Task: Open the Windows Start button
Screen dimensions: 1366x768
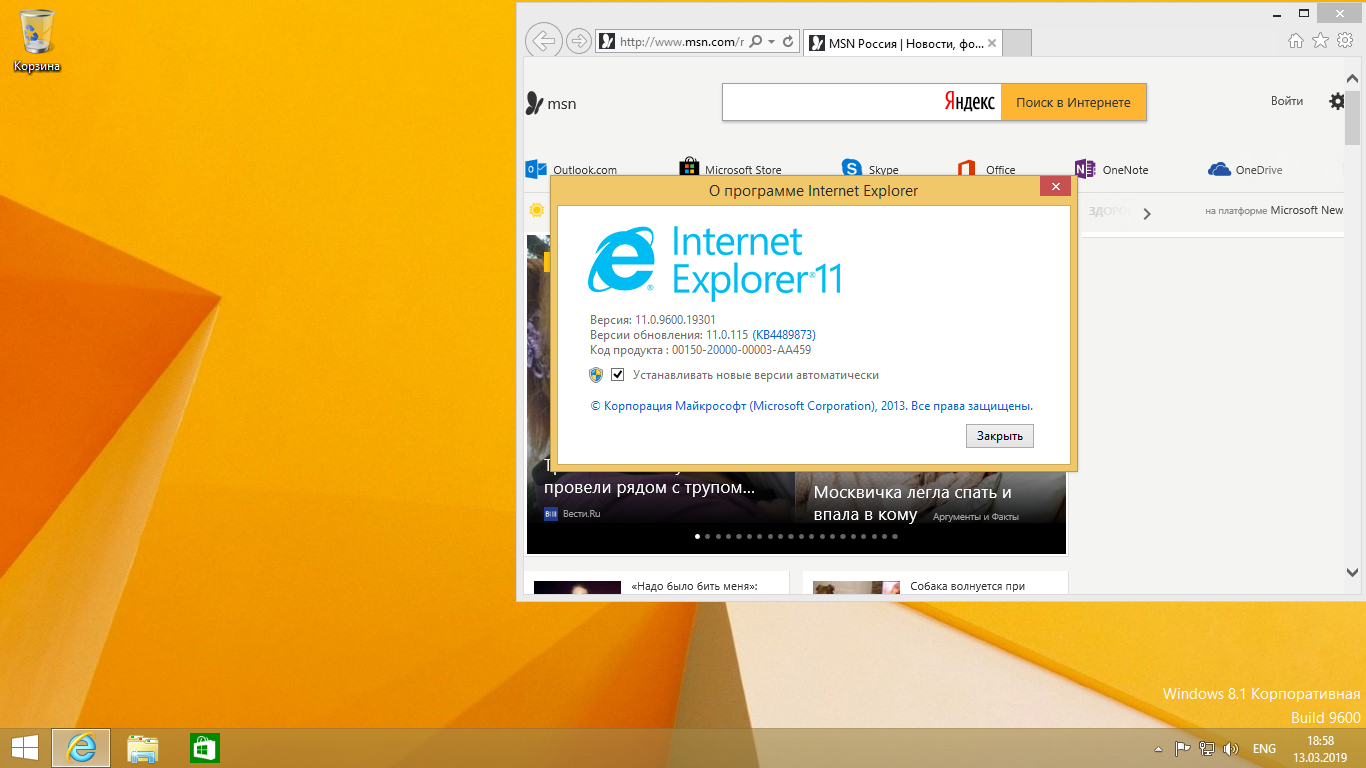Action: pos(24,747)
